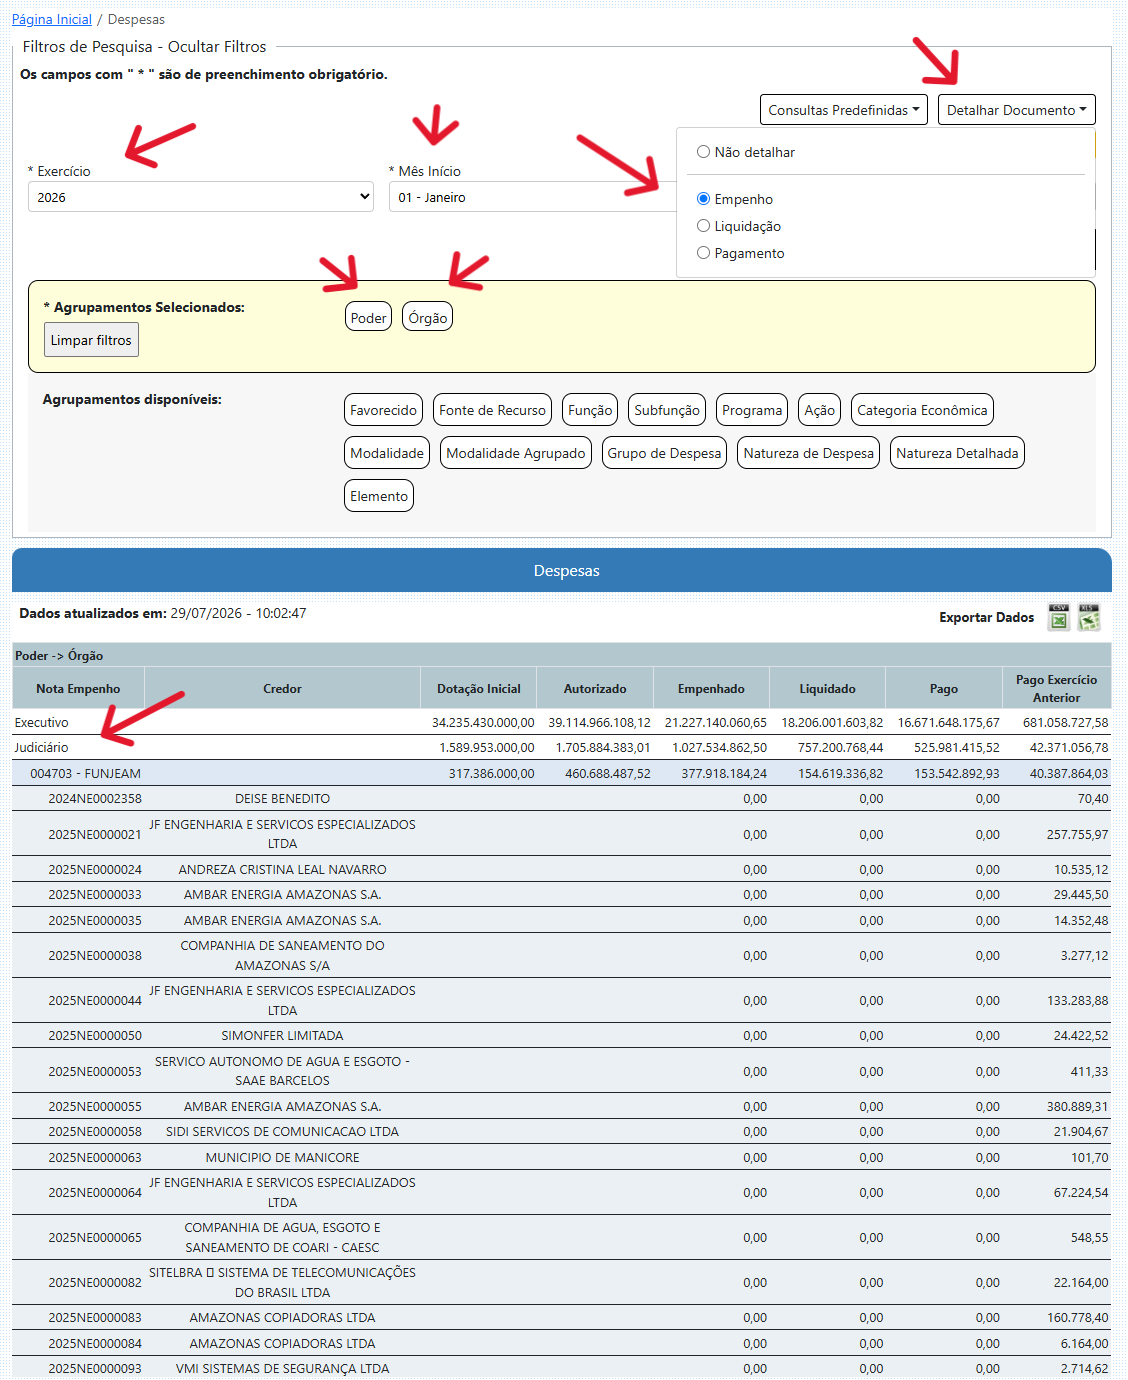Screen dimensions: 1128x1380
Task: Add the Programa grouping
Action: pyautogui.click(x=752, y=410)
